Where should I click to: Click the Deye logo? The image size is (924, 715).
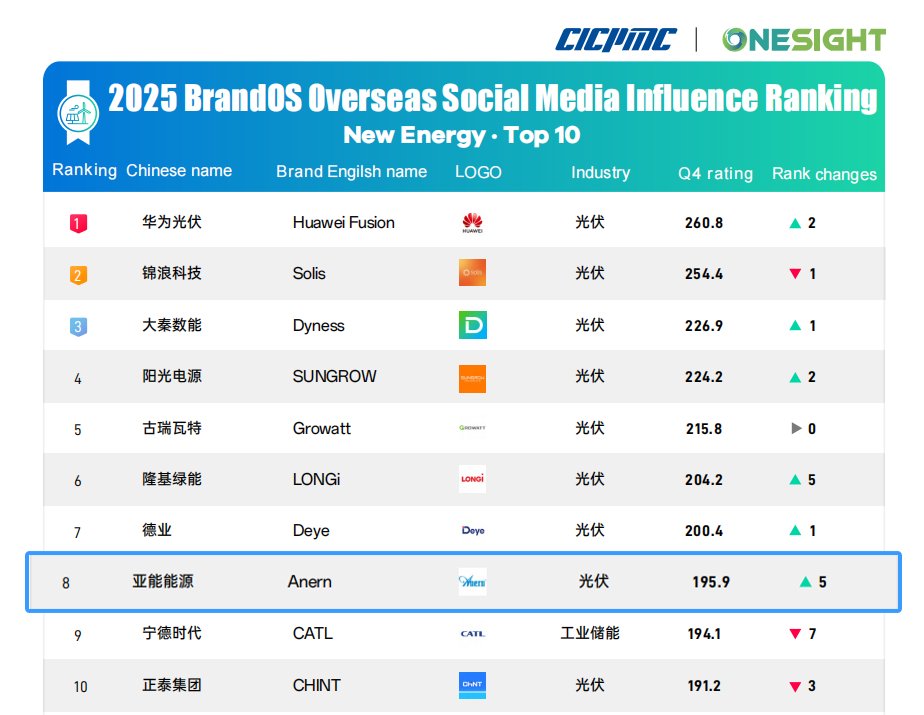[x=472, y=531]
